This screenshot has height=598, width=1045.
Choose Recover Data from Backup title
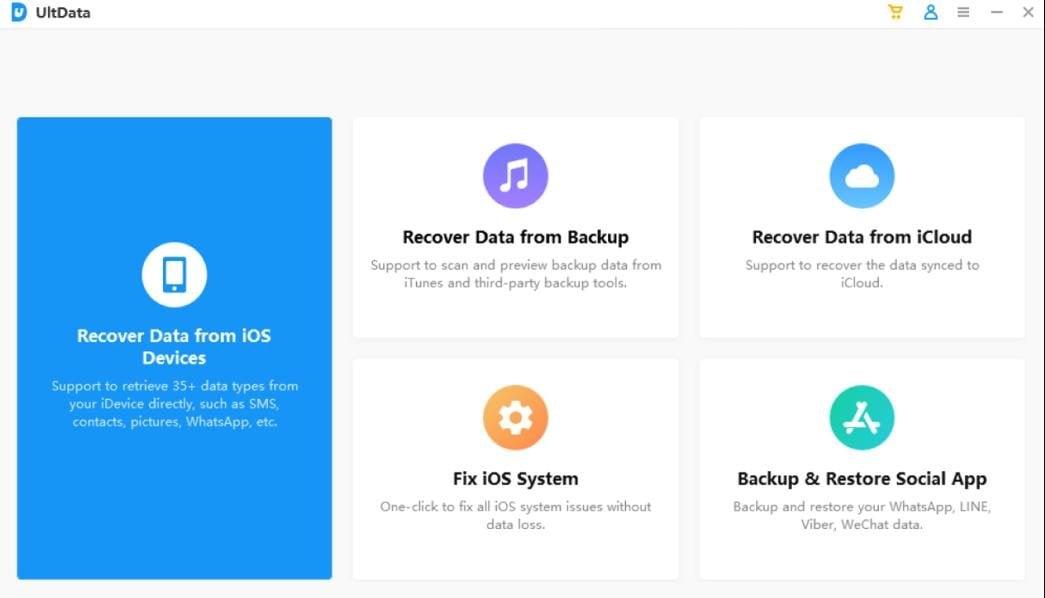515,237
